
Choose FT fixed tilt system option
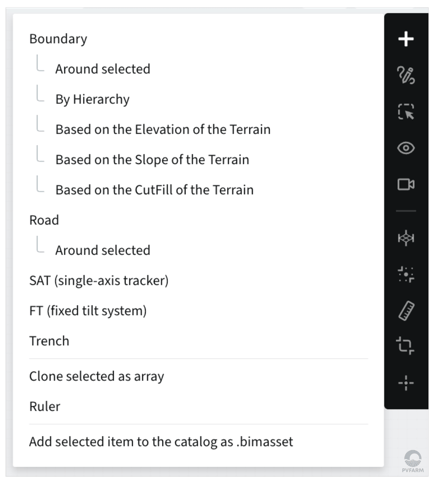click(x=88, y=311)
